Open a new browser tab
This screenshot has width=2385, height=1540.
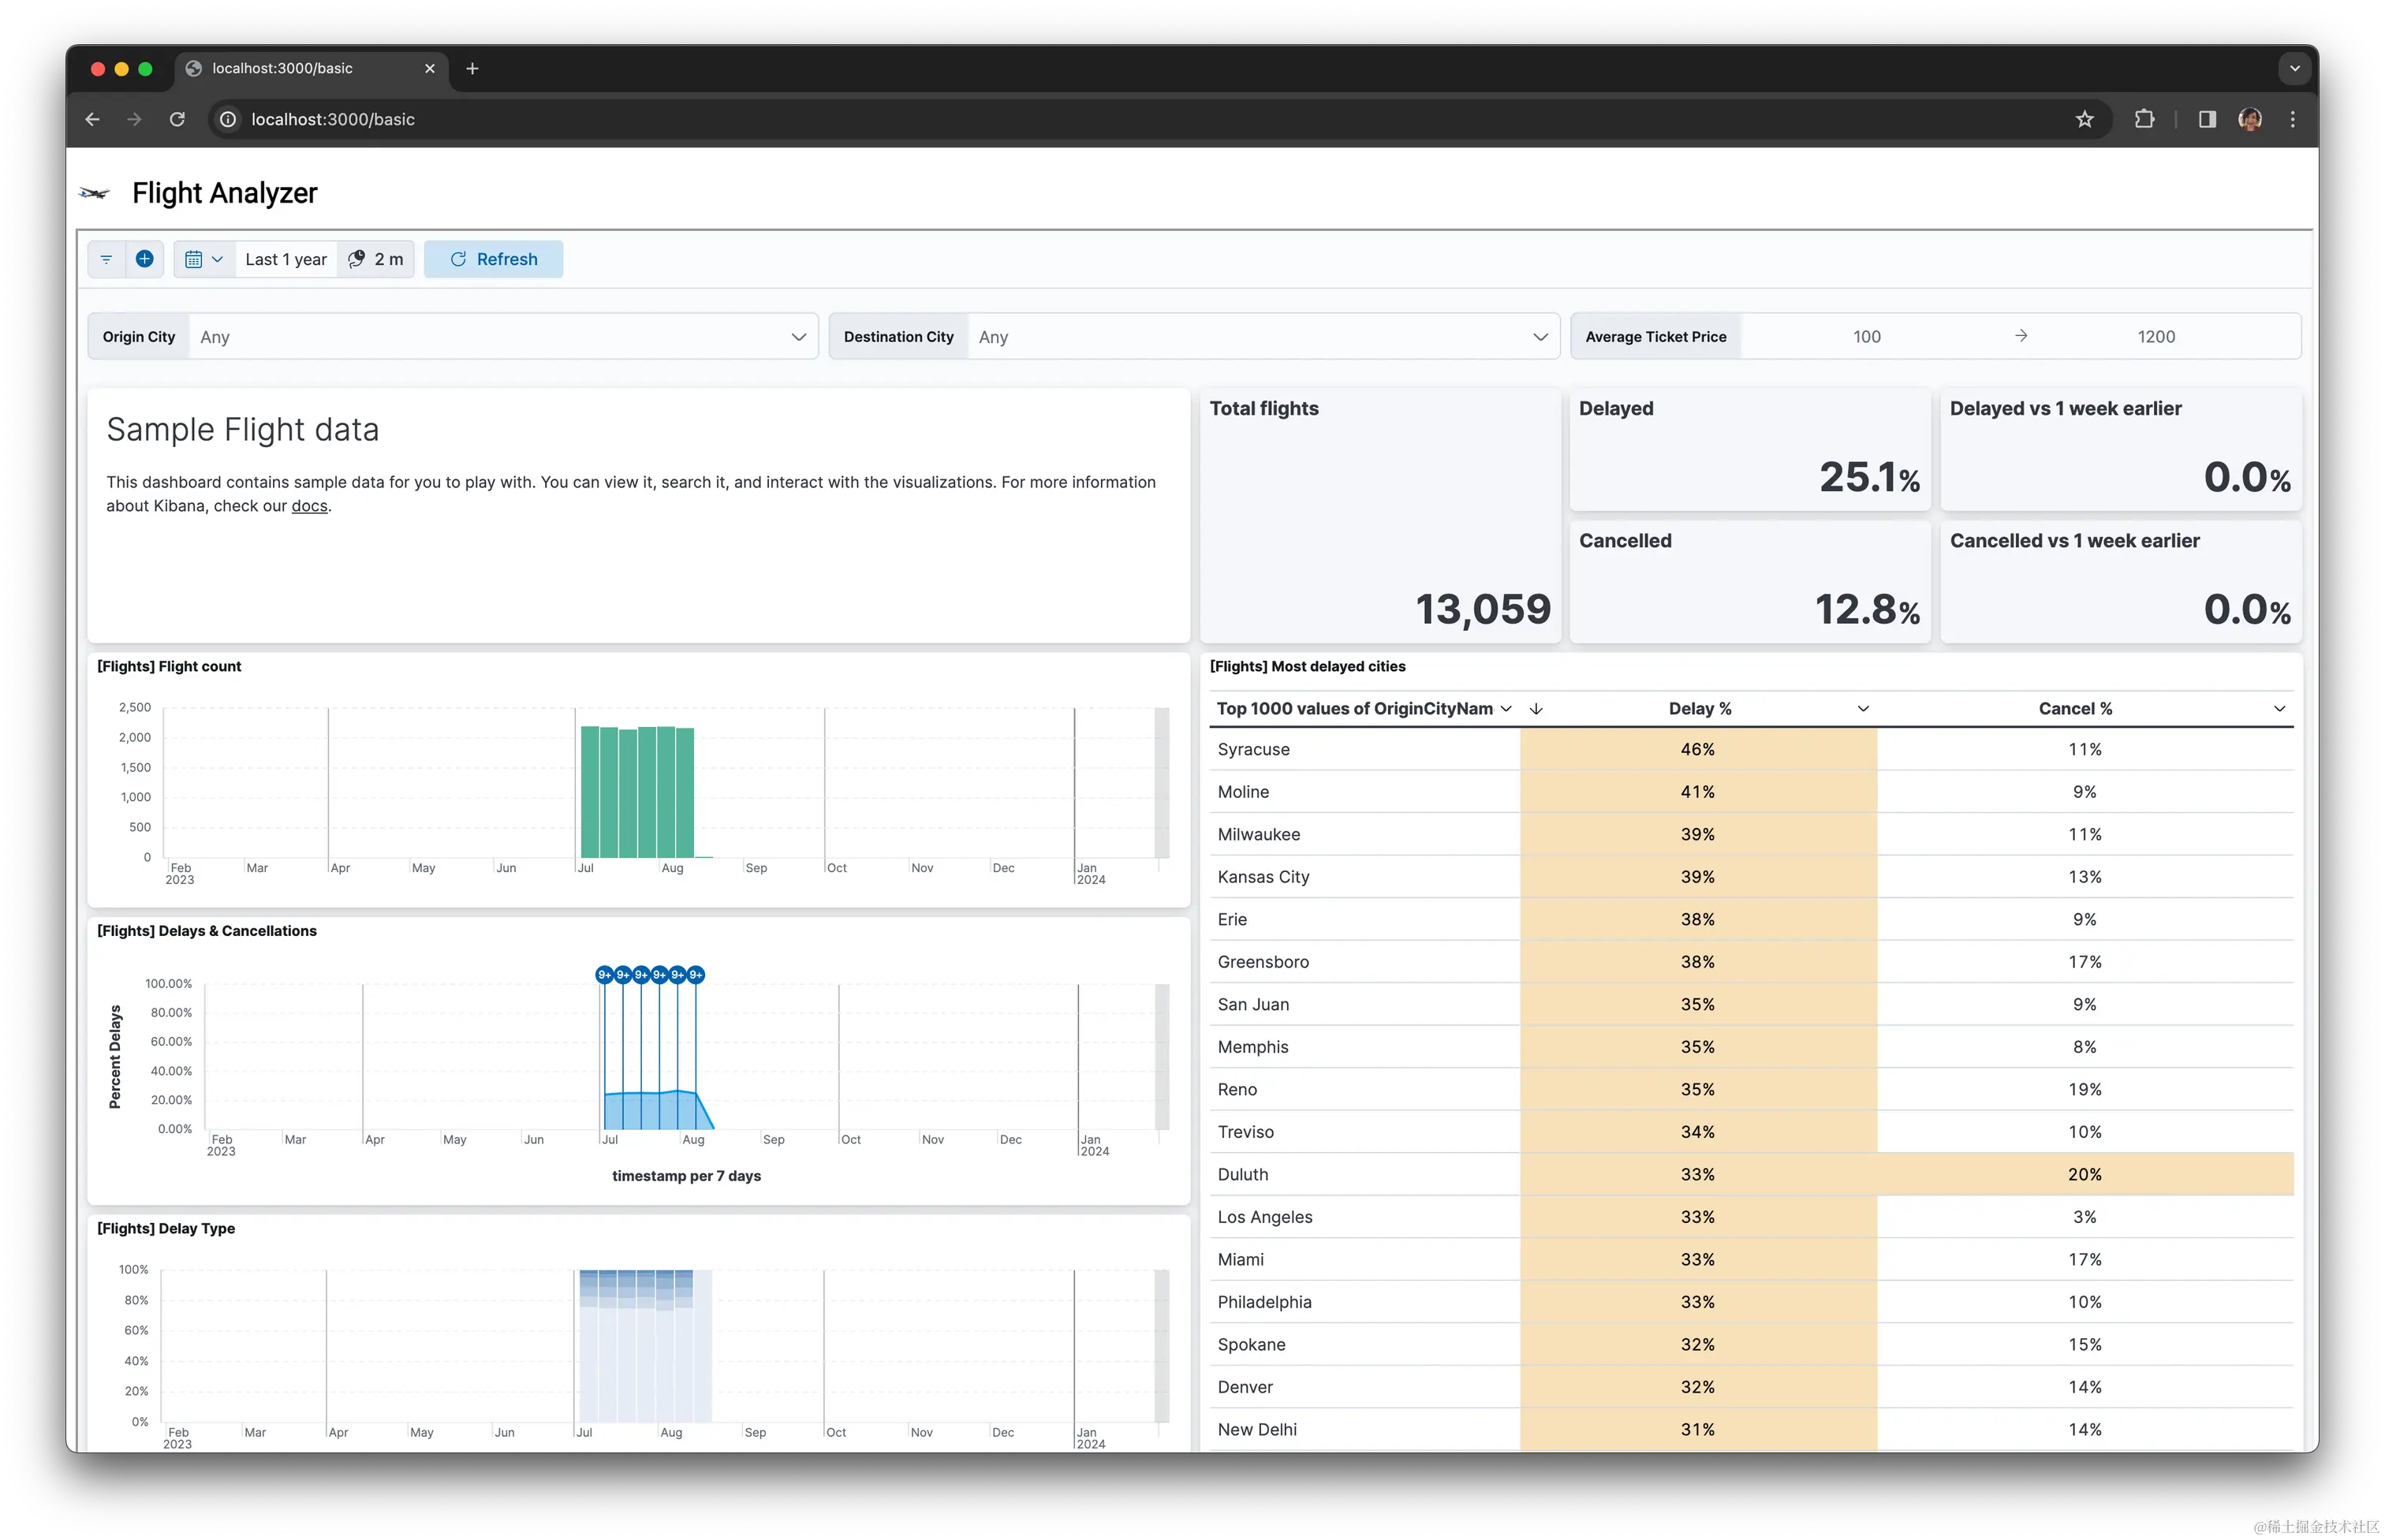pos(472,68)
